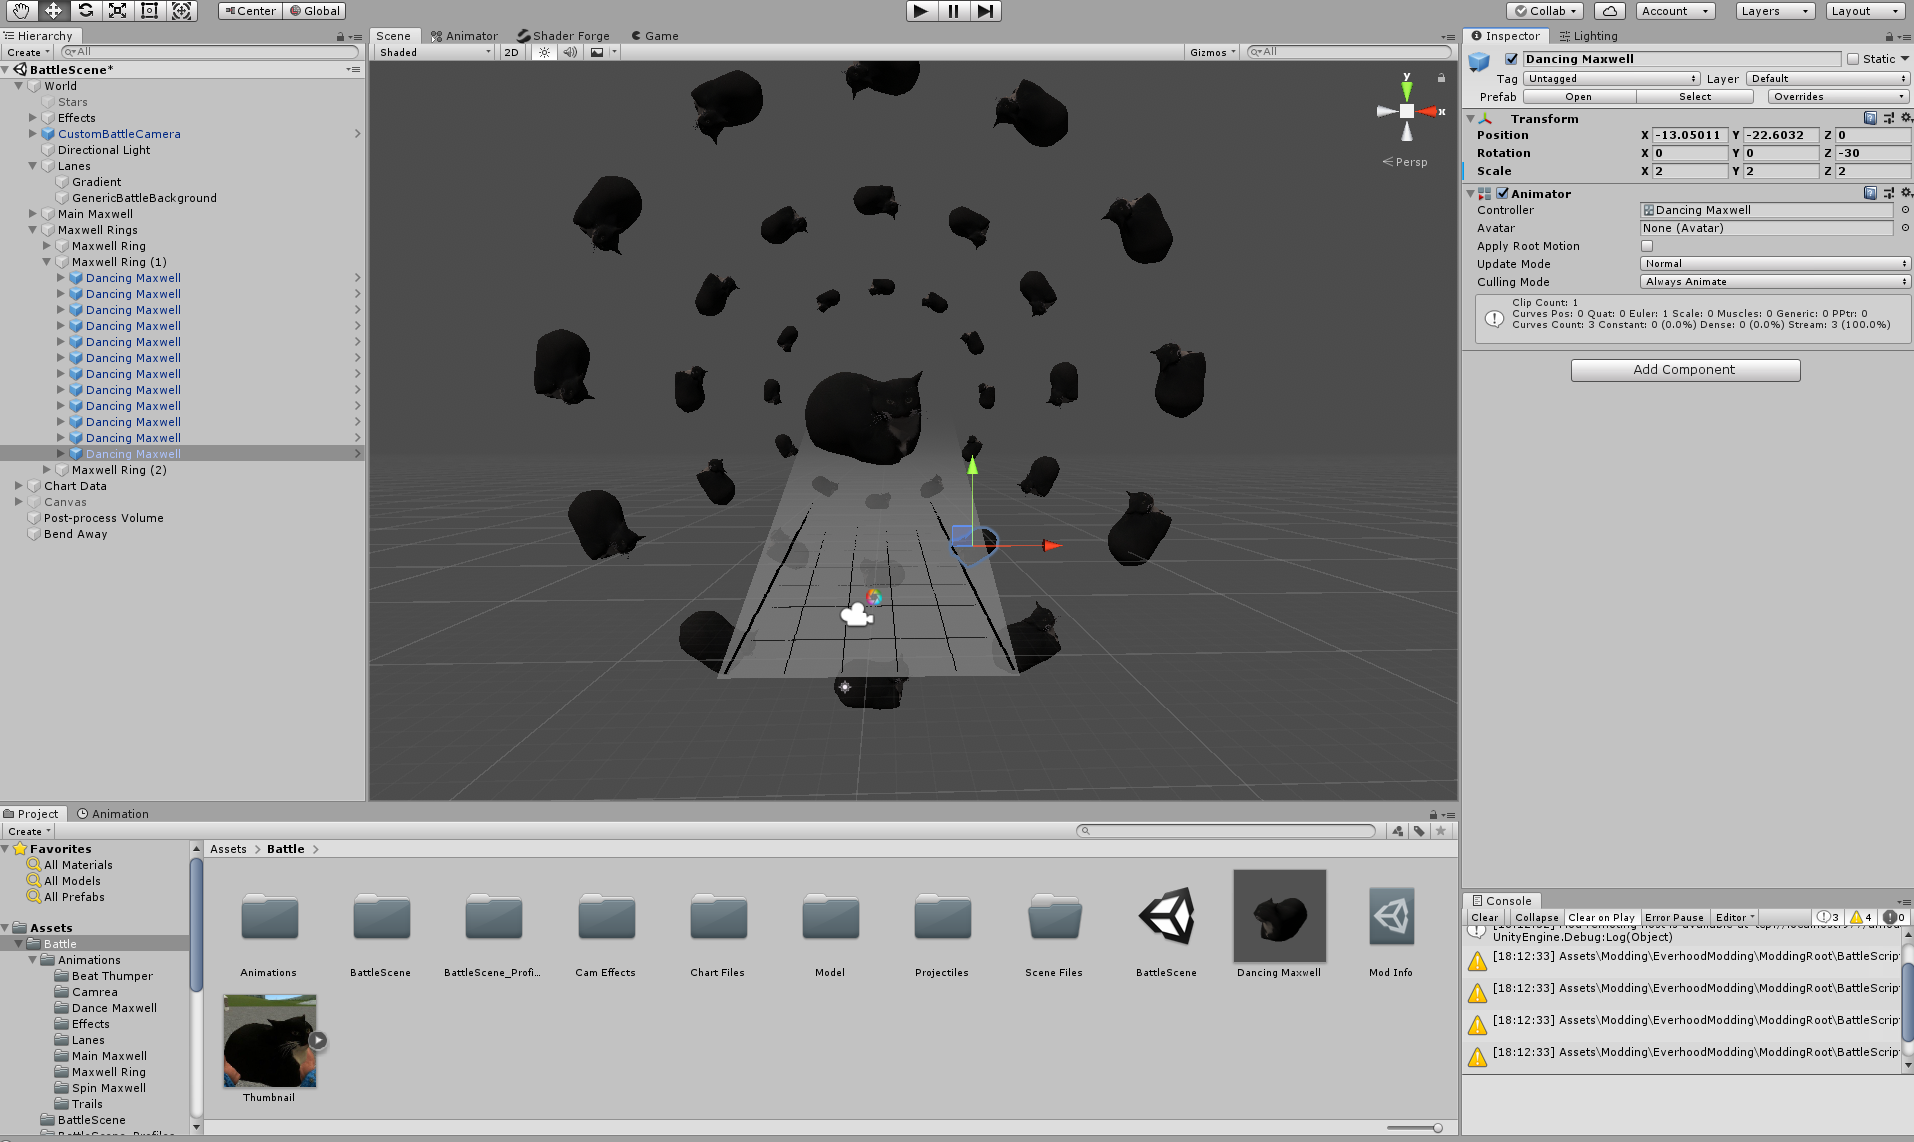Viewport: 1914px width, 1142px height.
Task: Open Avatar object picker circle
Action: click(1905, 228)
